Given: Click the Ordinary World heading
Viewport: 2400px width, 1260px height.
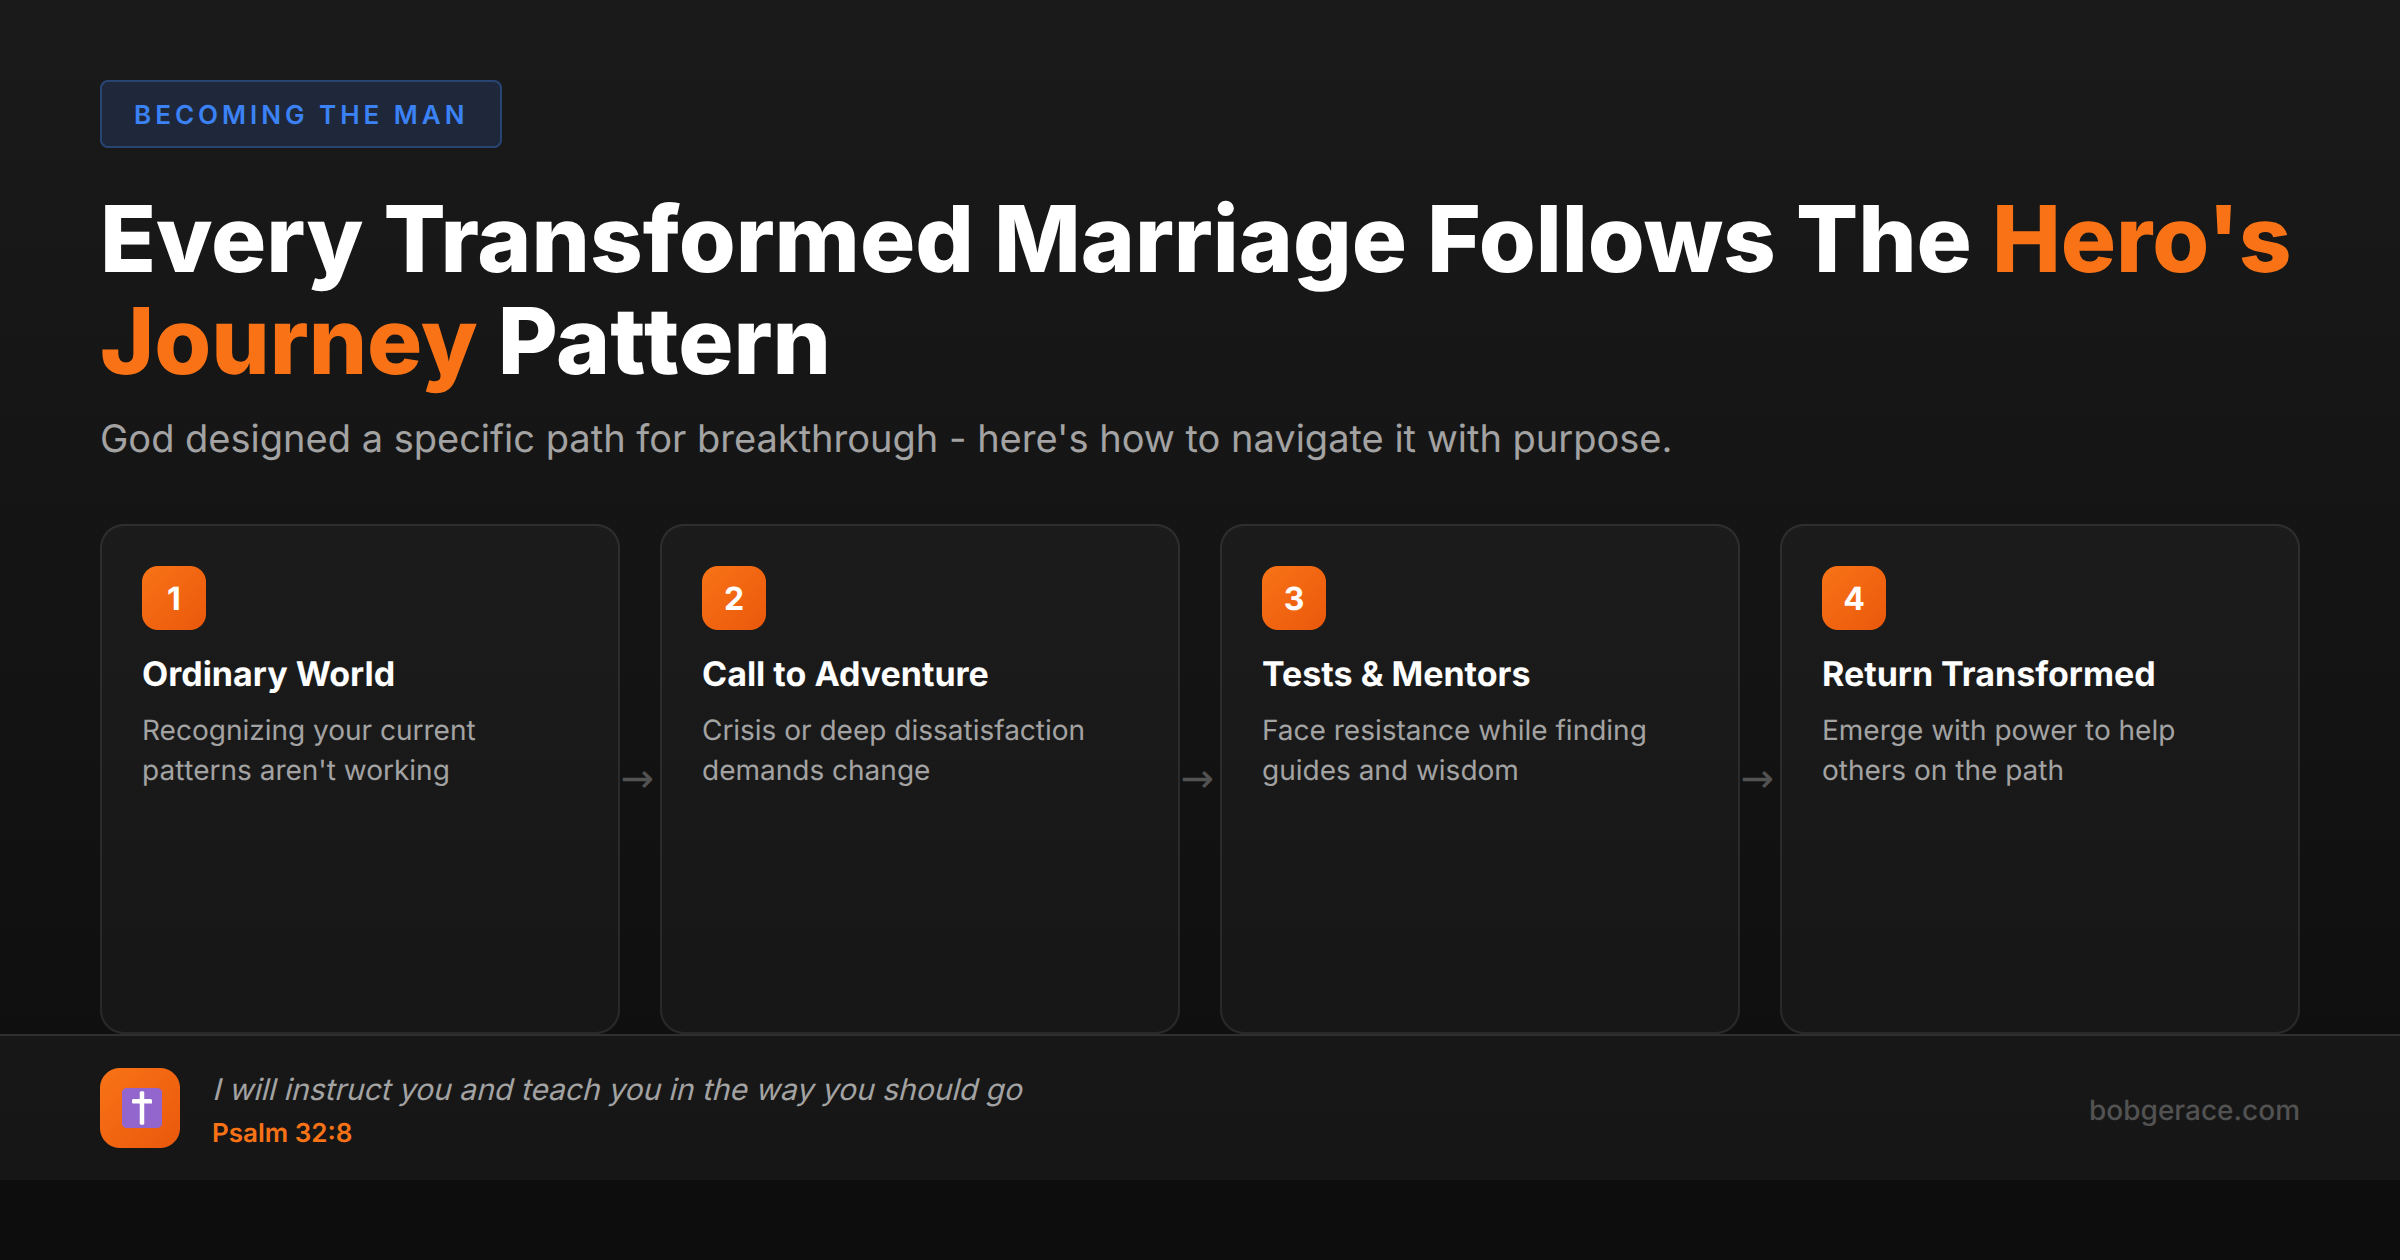Looking at the screenshot, I should pyautogui.click(x=268, y=673).
